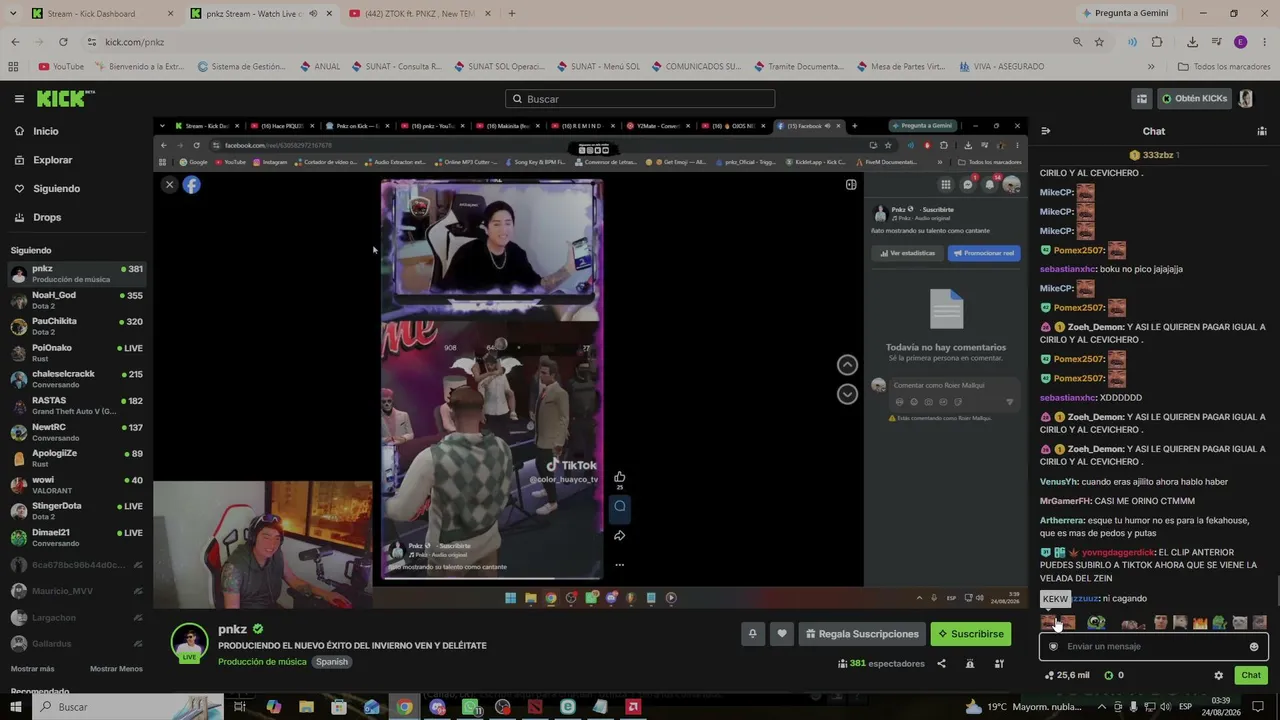Open the Kick dashboard icon beside Obtén KICKs
This screenshot has height=720, width=1280.
tap(1141, 99)
